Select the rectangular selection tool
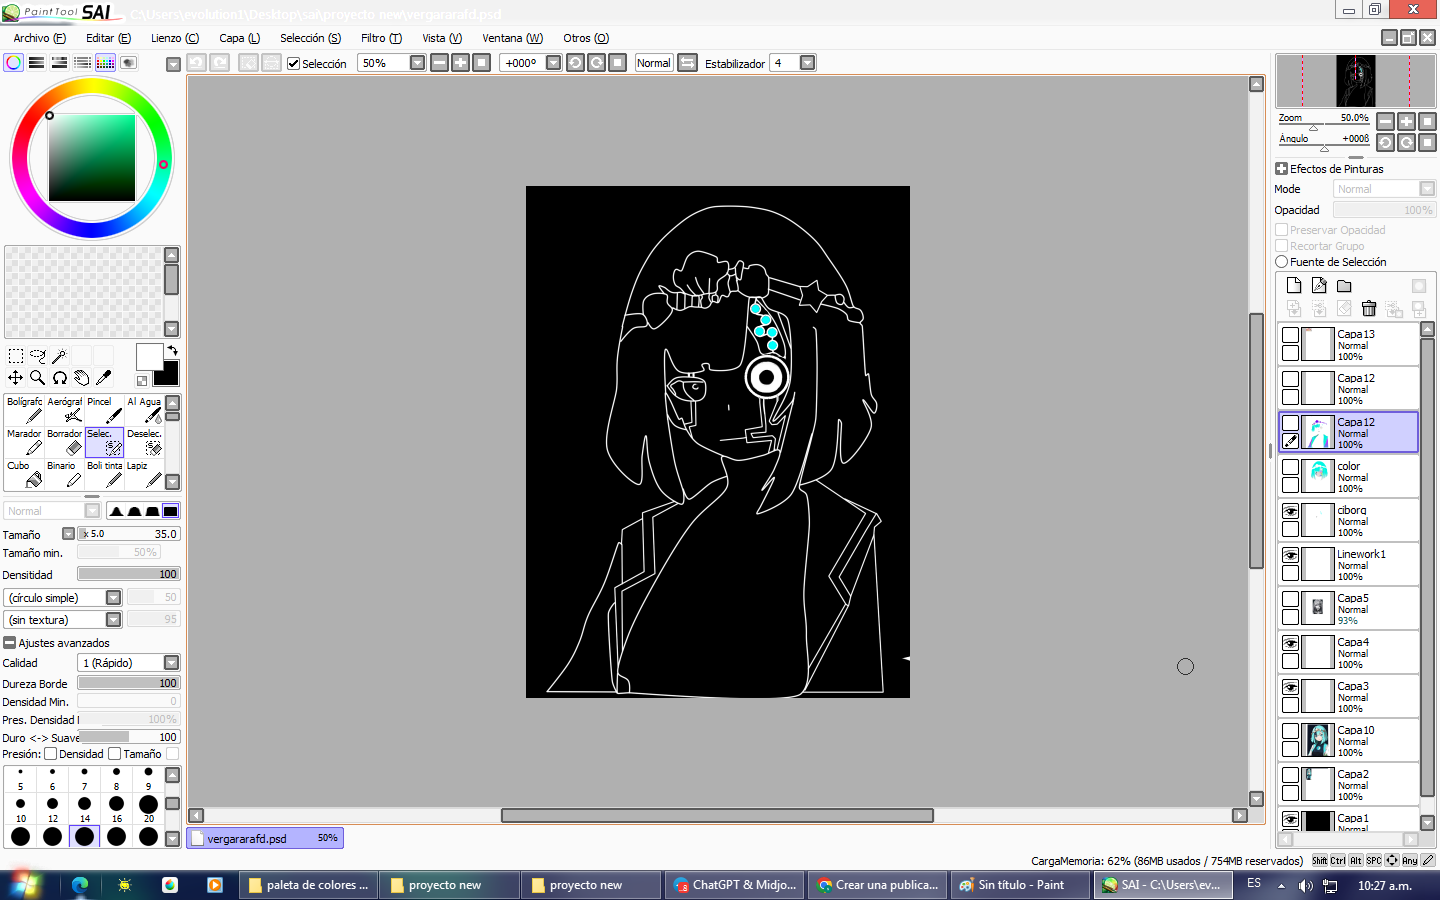The width and height of the screenshot is (1440, 900). click(x=16, y=356)
